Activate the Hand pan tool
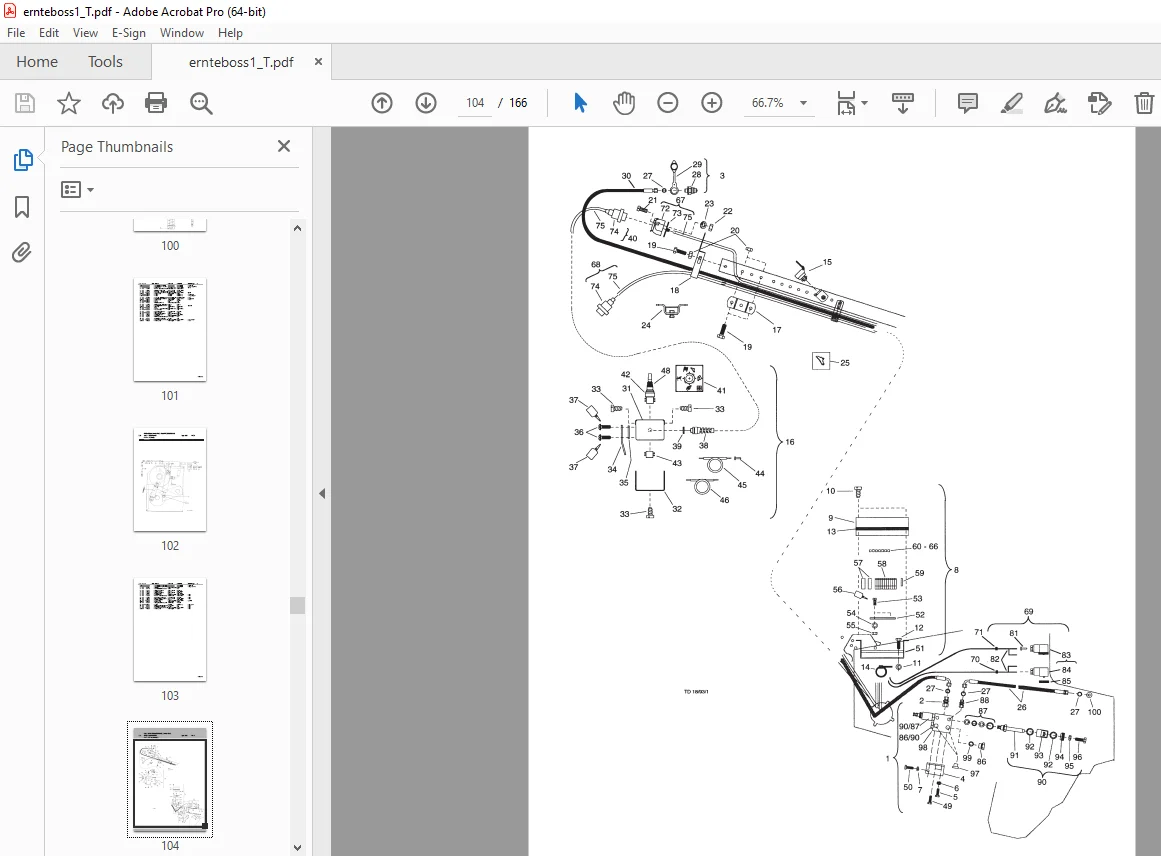 (624, 103)
